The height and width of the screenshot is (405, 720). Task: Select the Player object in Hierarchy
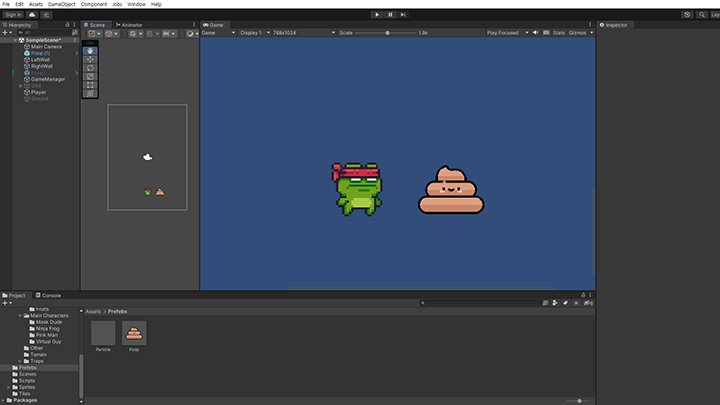pyautogui.click(x=39, y=92)
